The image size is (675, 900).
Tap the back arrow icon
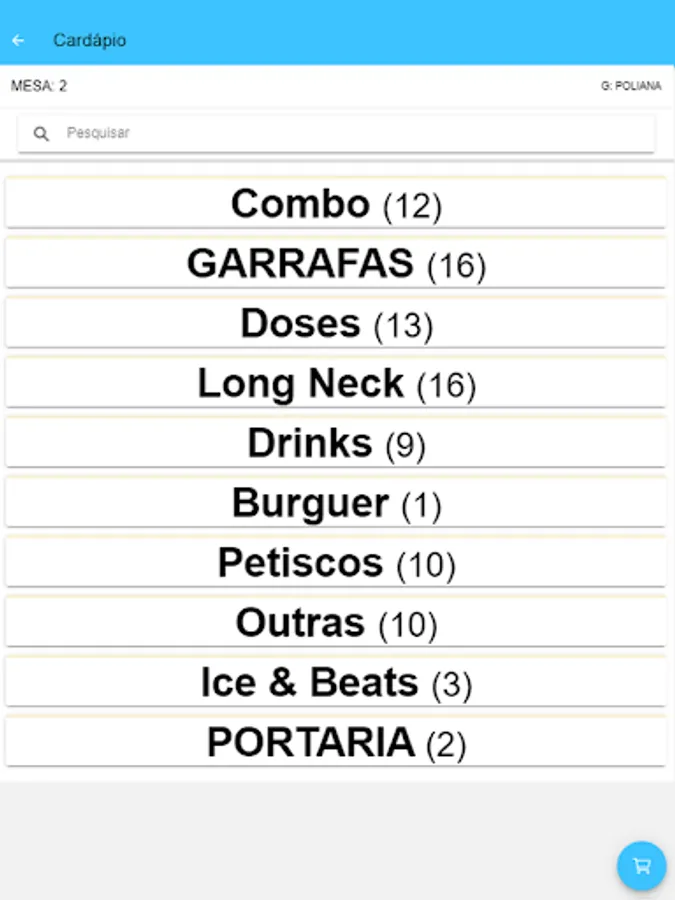pos(18,41)
